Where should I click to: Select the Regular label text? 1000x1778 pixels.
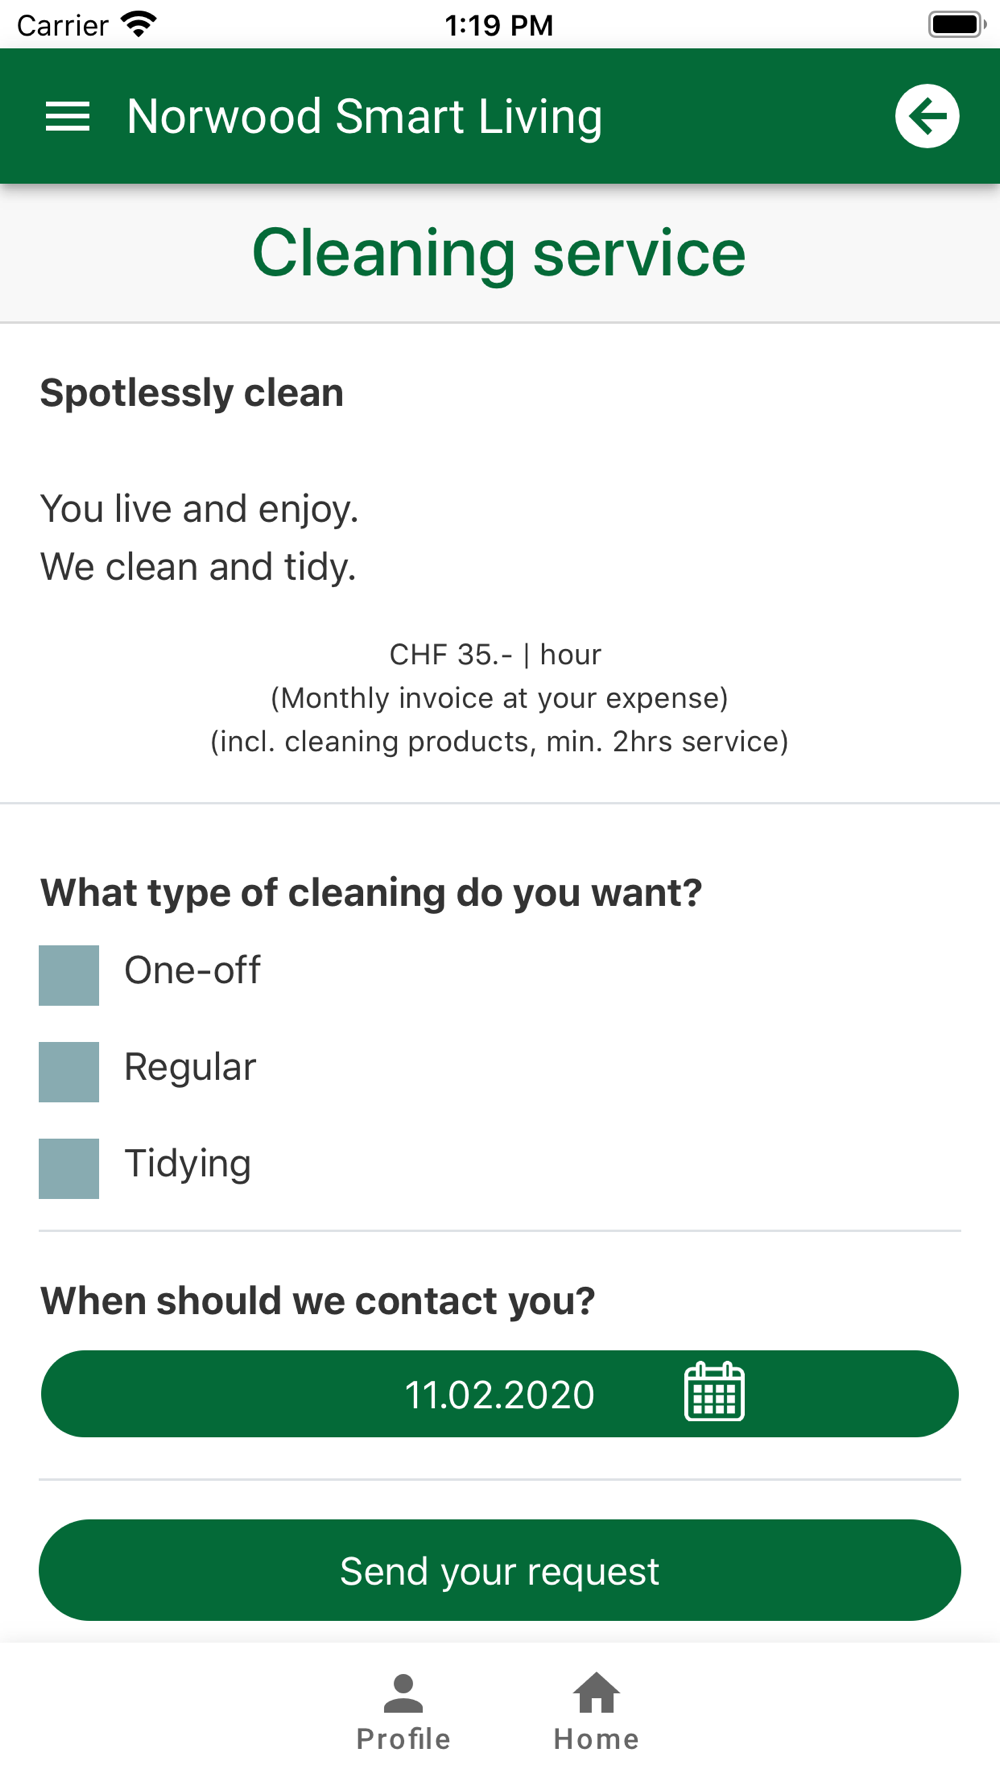(x=190, y=1068)
